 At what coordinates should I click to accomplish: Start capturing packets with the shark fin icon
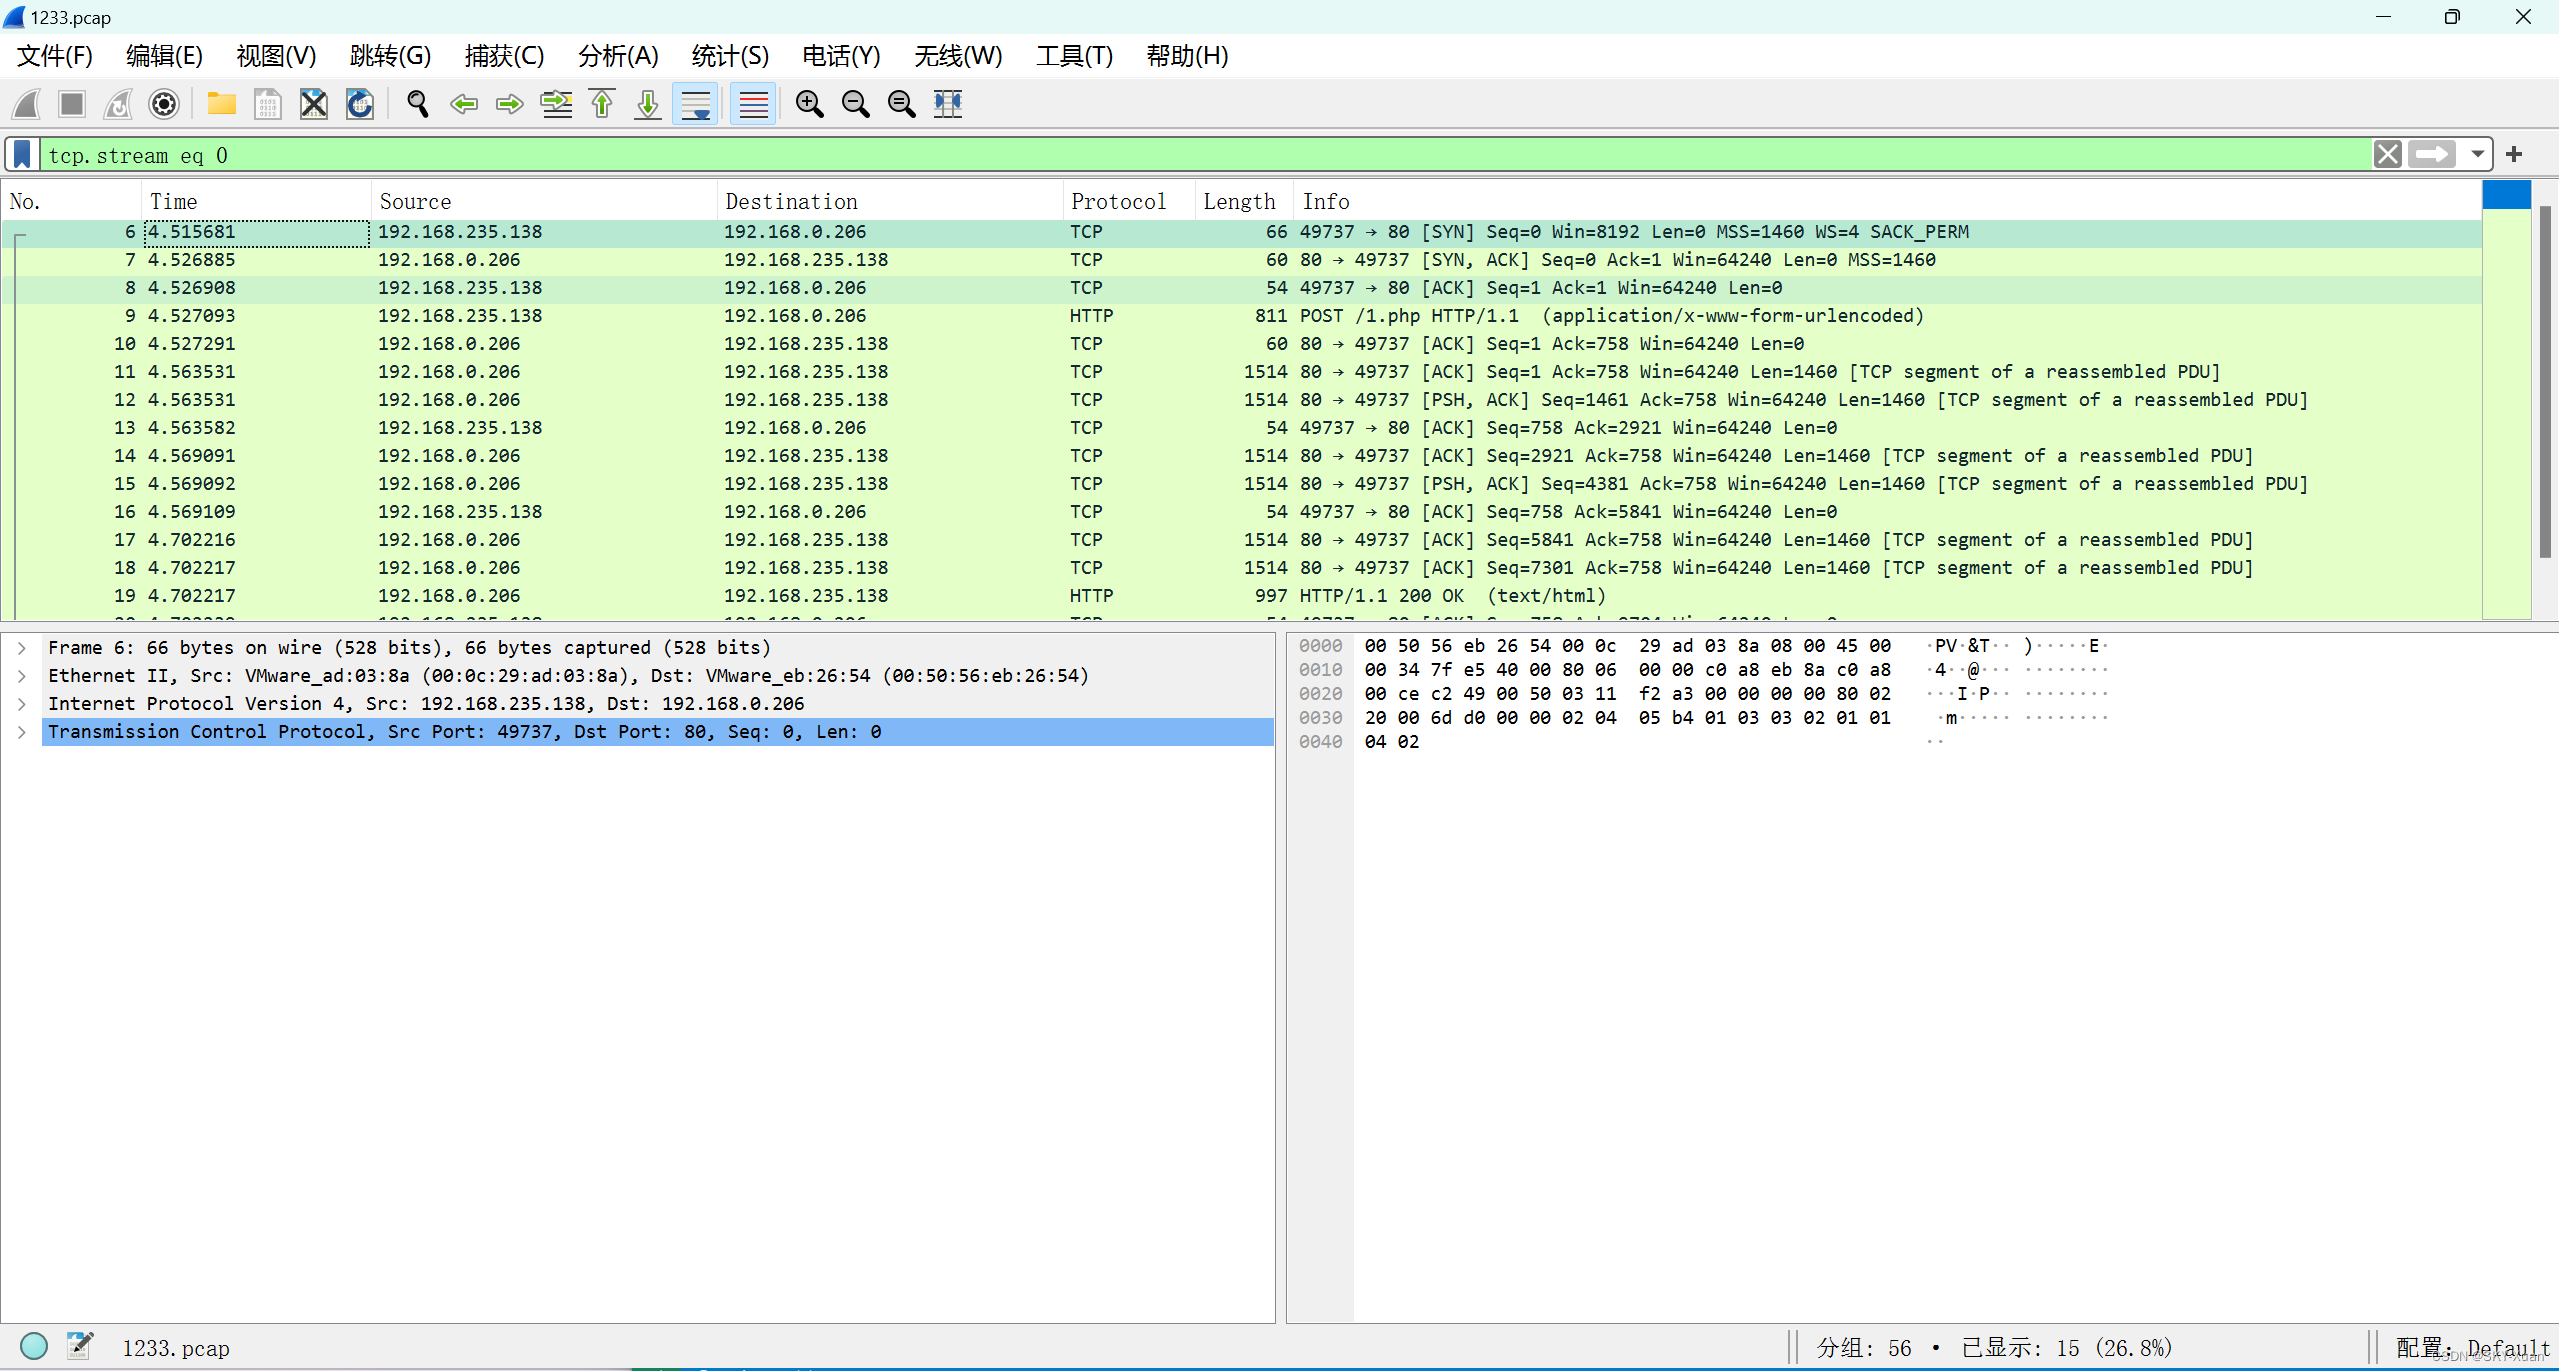(26, 104)
